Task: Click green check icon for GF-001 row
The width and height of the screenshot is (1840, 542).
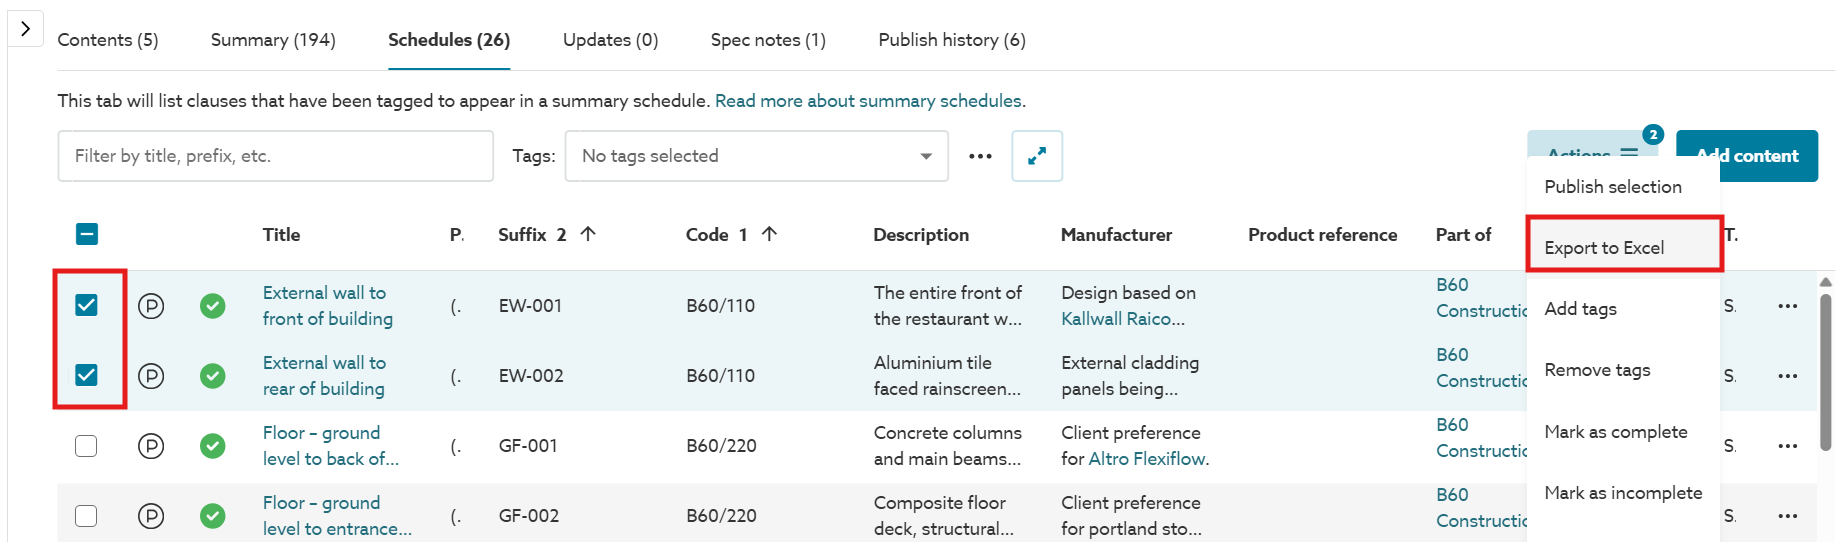Action: tap(212, 446)
